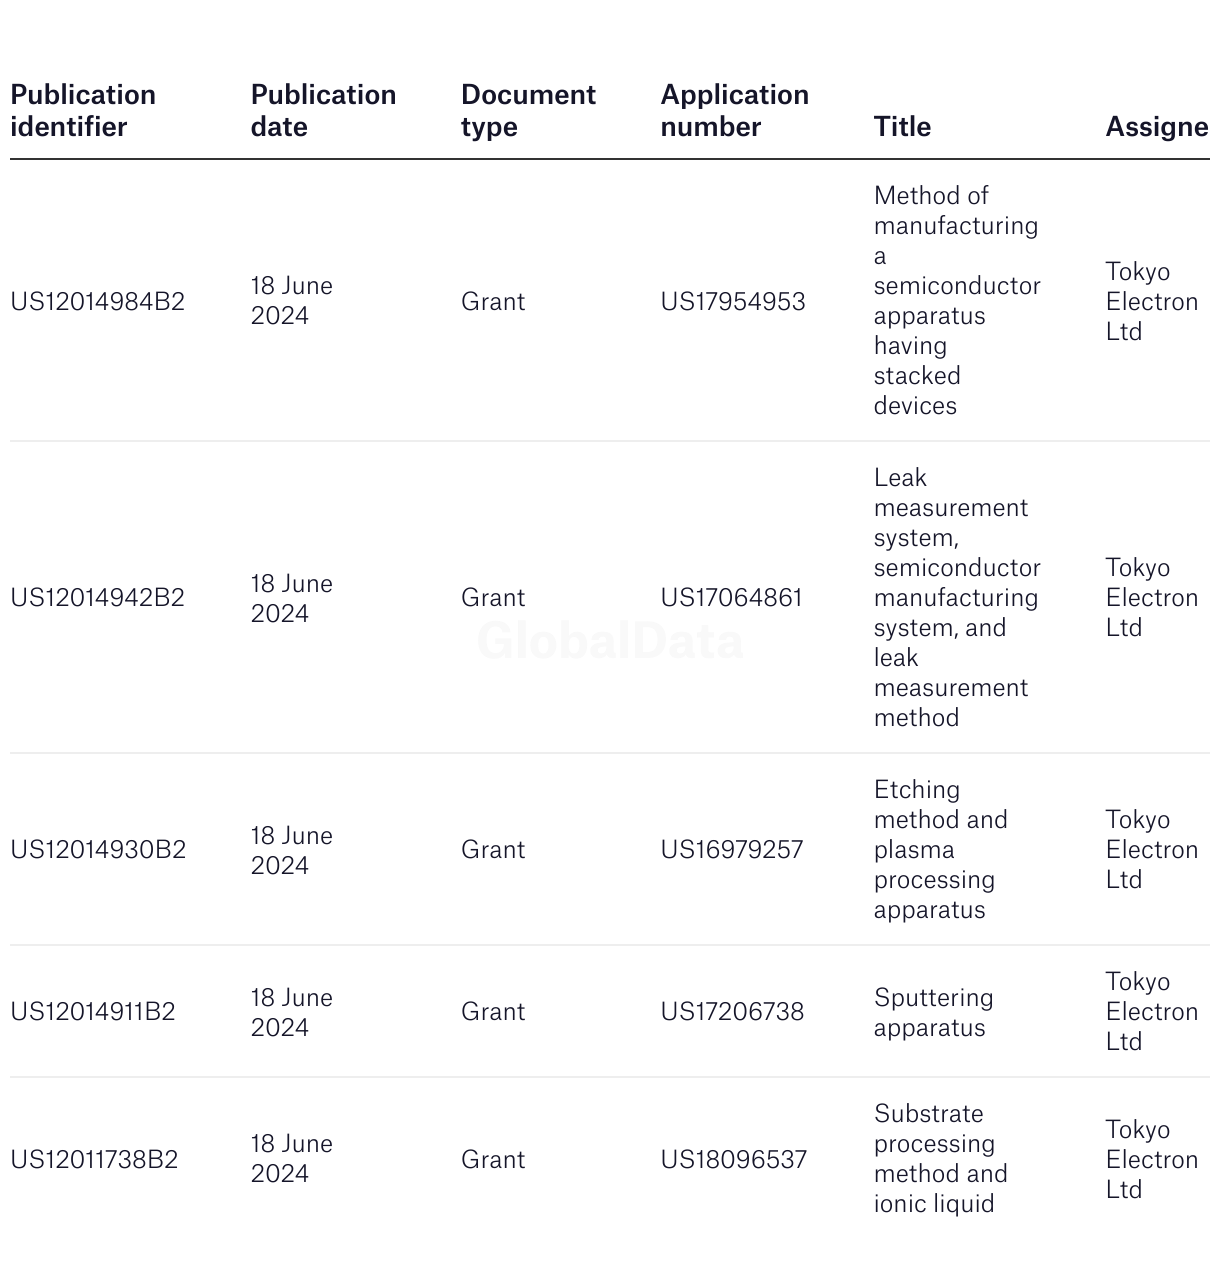The width and height of the screenshot is (1220, 1280).
Task: Click the Publication identifier column header
Action: [x=83, y=110]
